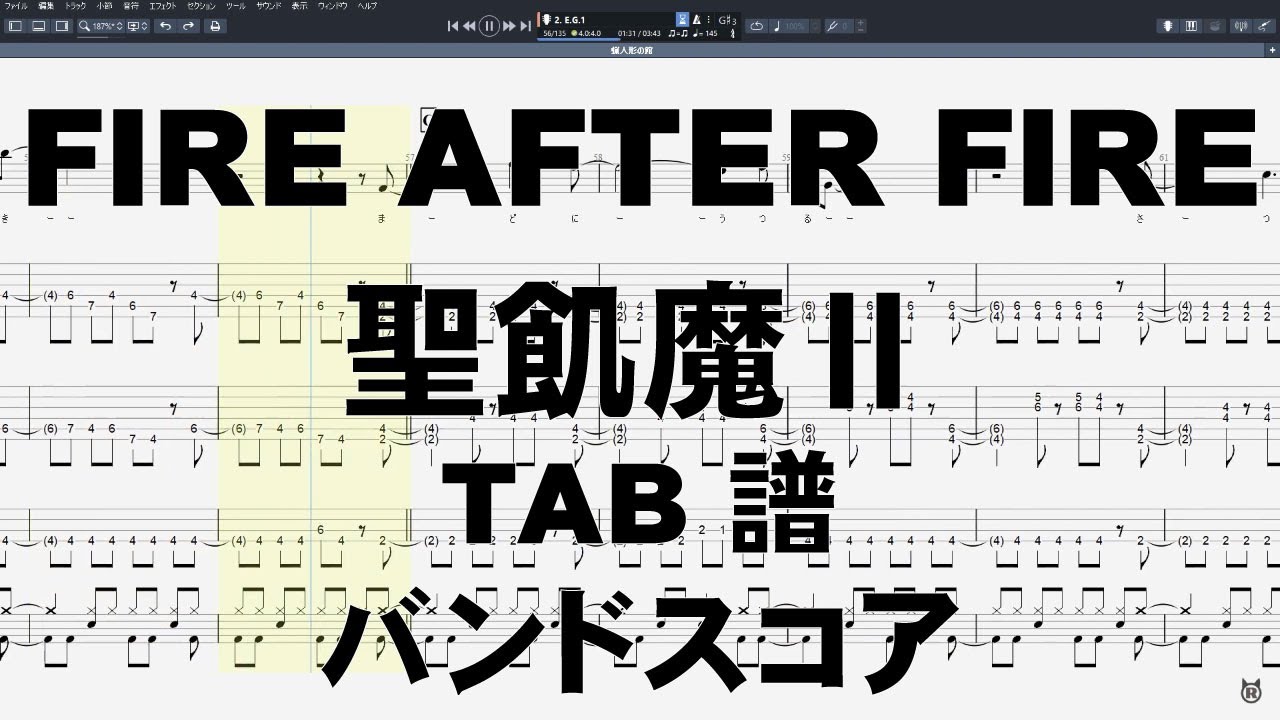Image resolution: width=1280 pixels, height=720 pixels.
Task: Toggle the bottom global view panel
Action: point(38,26)
